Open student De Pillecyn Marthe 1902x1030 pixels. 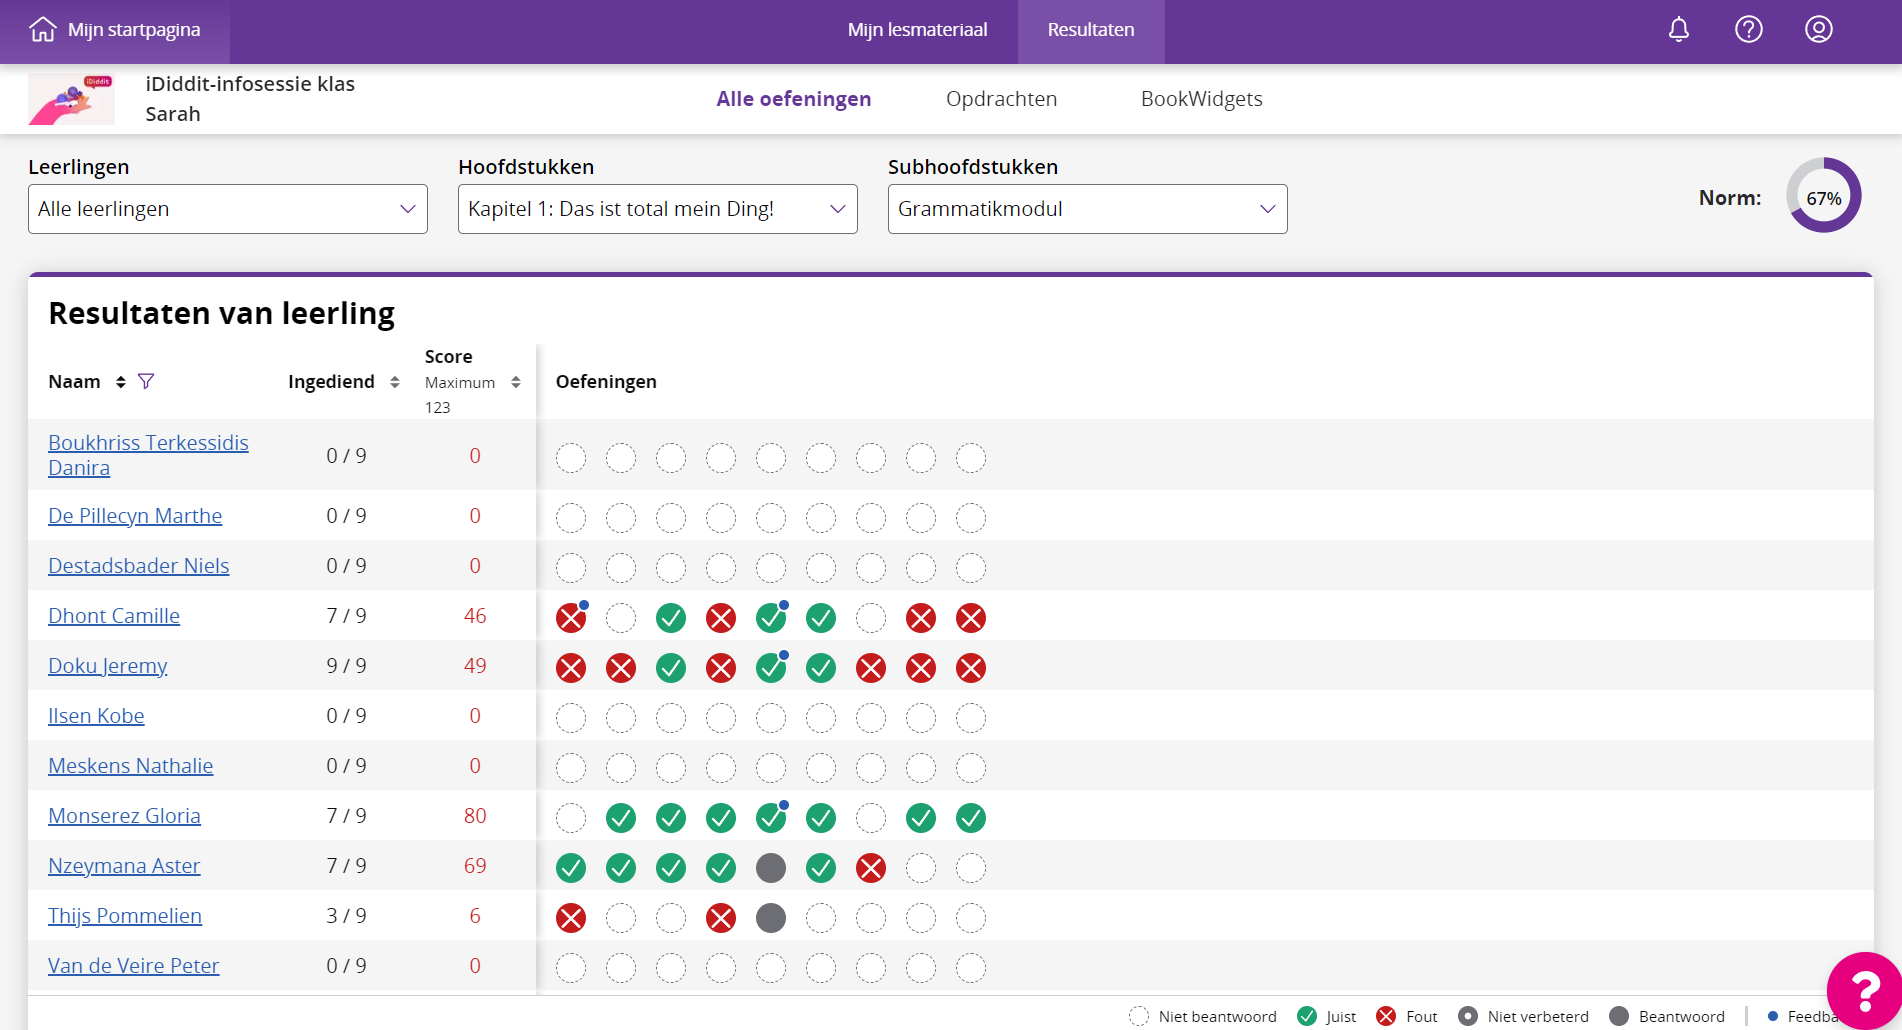pyautogui.click(x=135, y=516)
